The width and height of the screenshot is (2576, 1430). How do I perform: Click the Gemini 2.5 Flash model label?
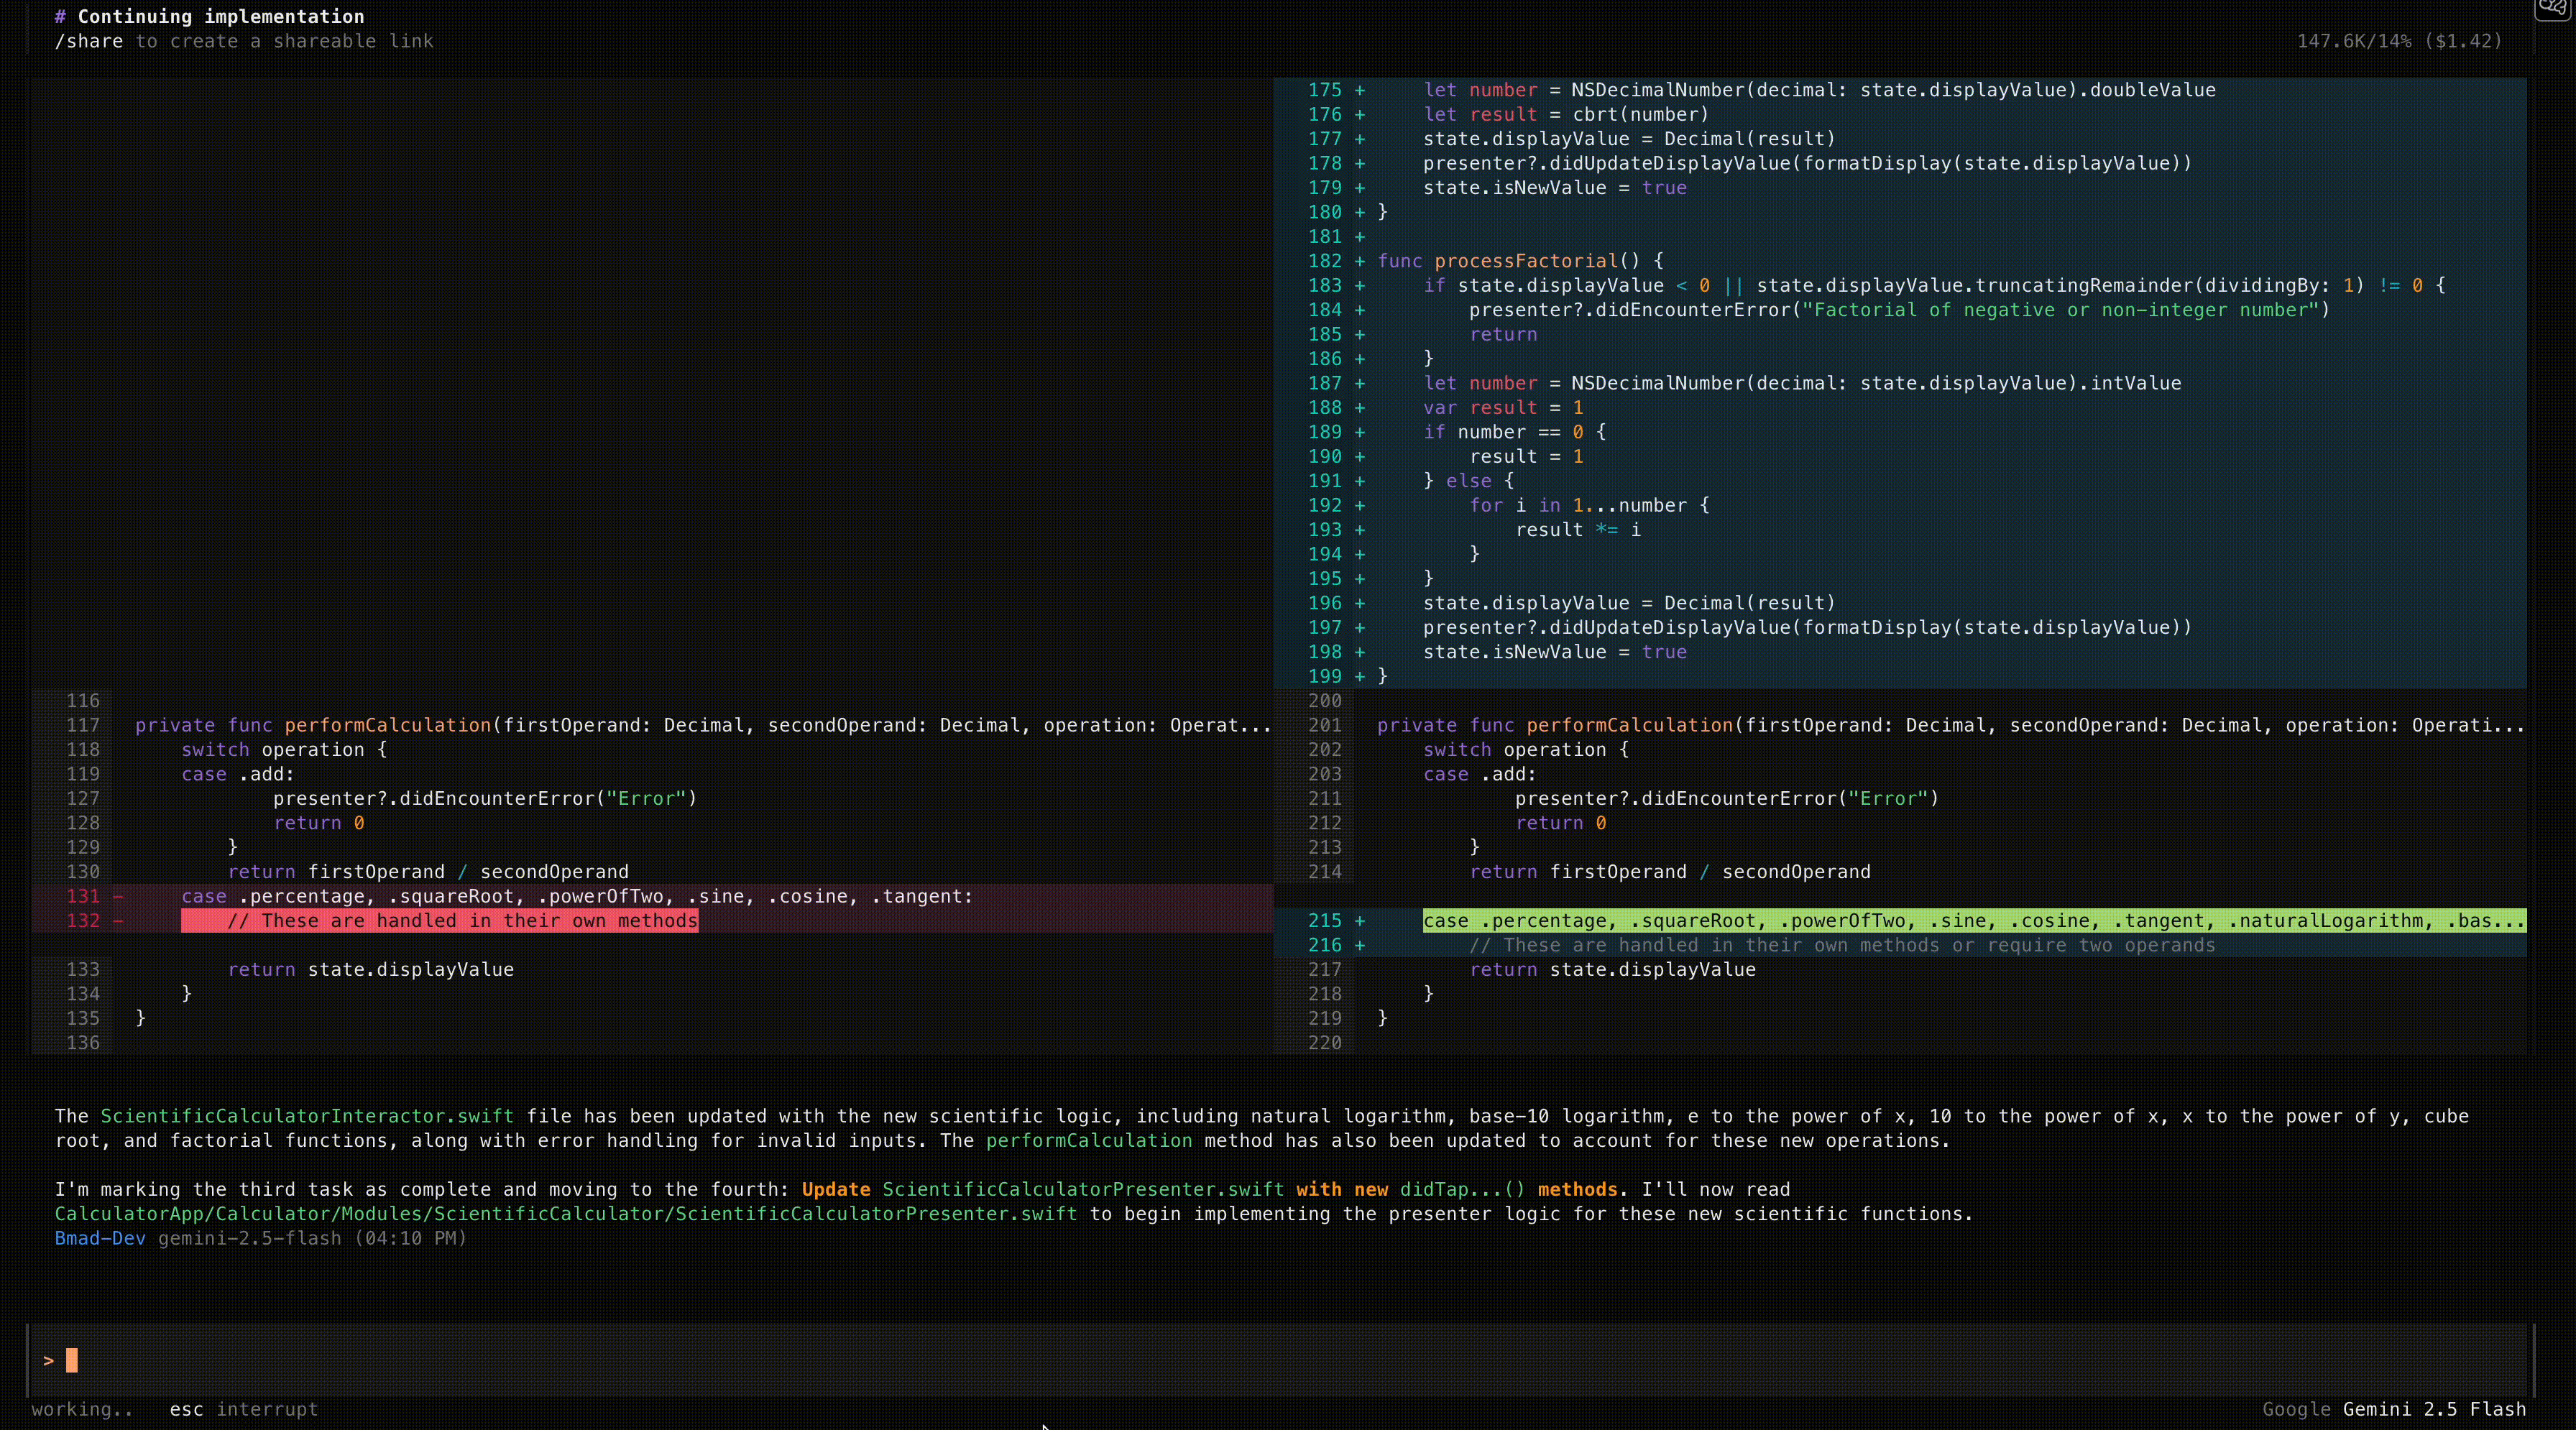tap(2433, 1409)
